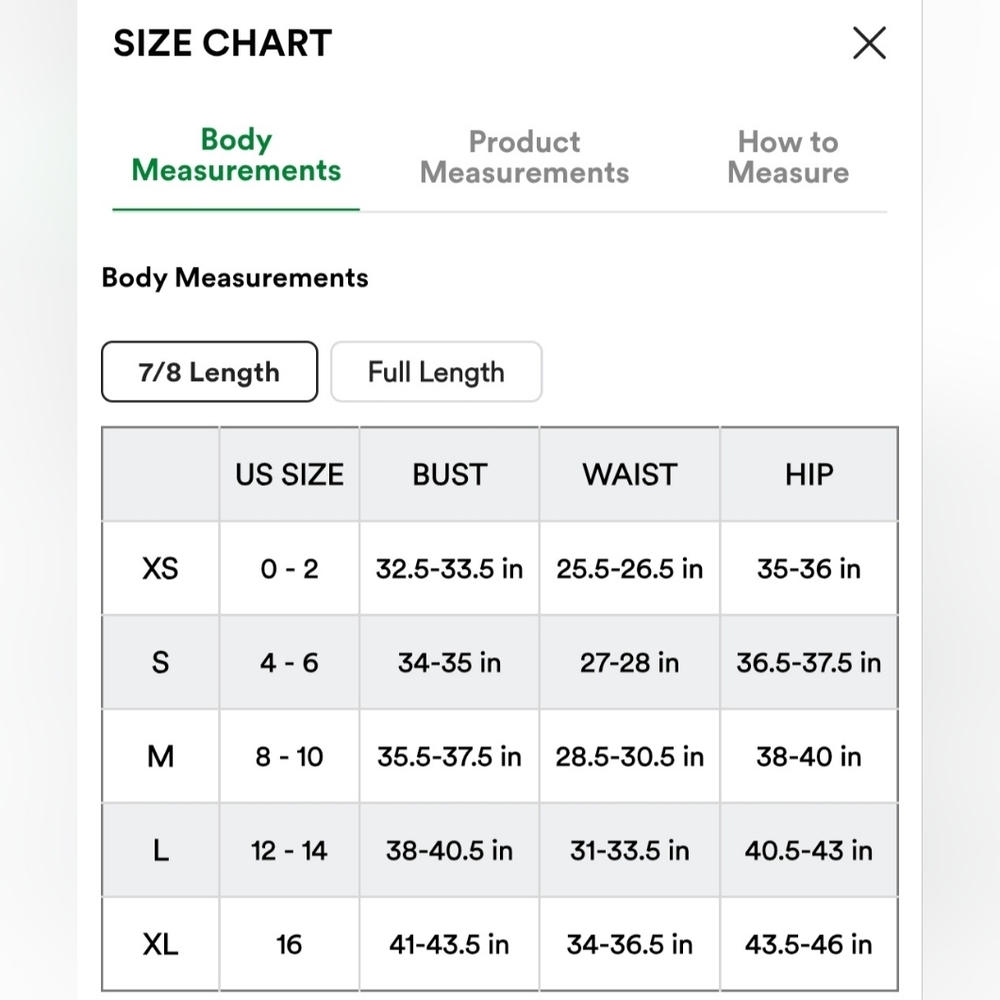Click the US SIZE column header
This screenshot has width=1000, height=1000.
[x=288, y=474]
